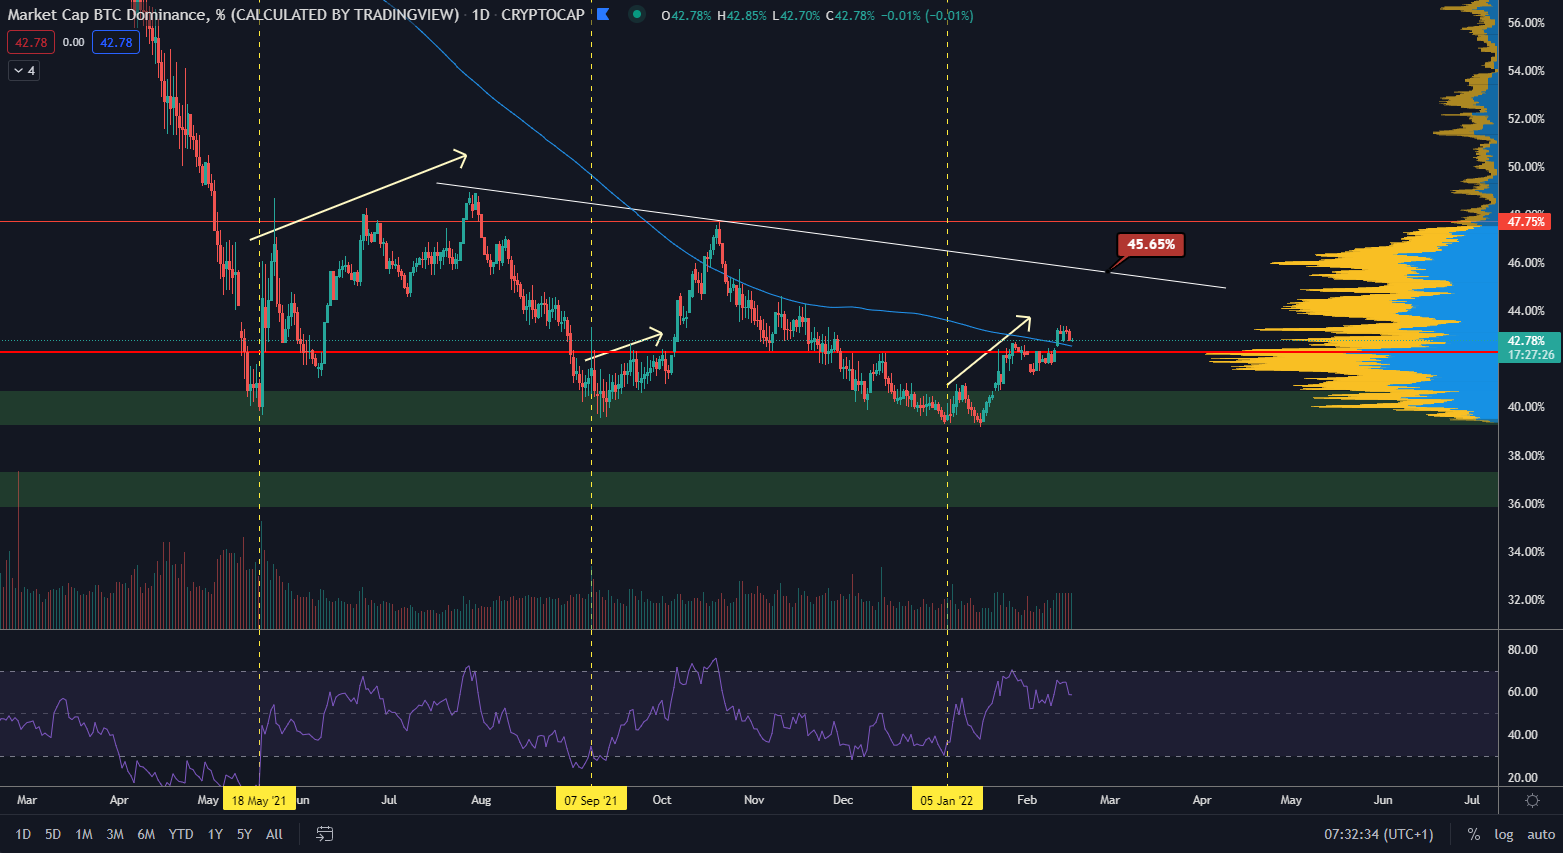Click the blue flag icon beside CRYPTOCAP
This screenshot has height=853, width=1563.
[x=603, y=15]
